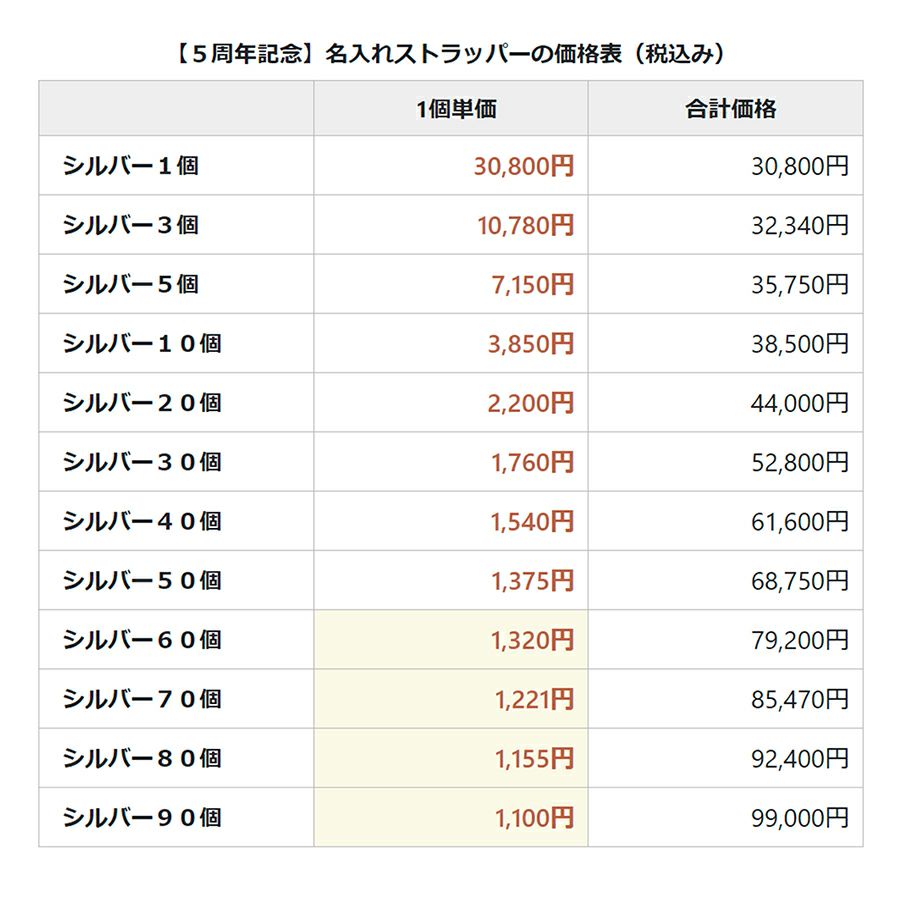Click the 52,800円 total price cell
900x900 pixels.
point(799,462)
